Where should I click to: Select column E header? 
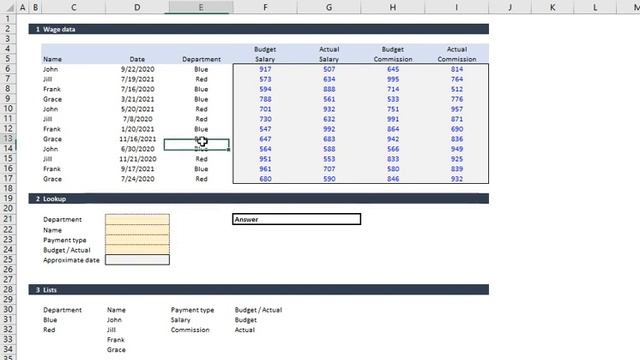[201, 7]
